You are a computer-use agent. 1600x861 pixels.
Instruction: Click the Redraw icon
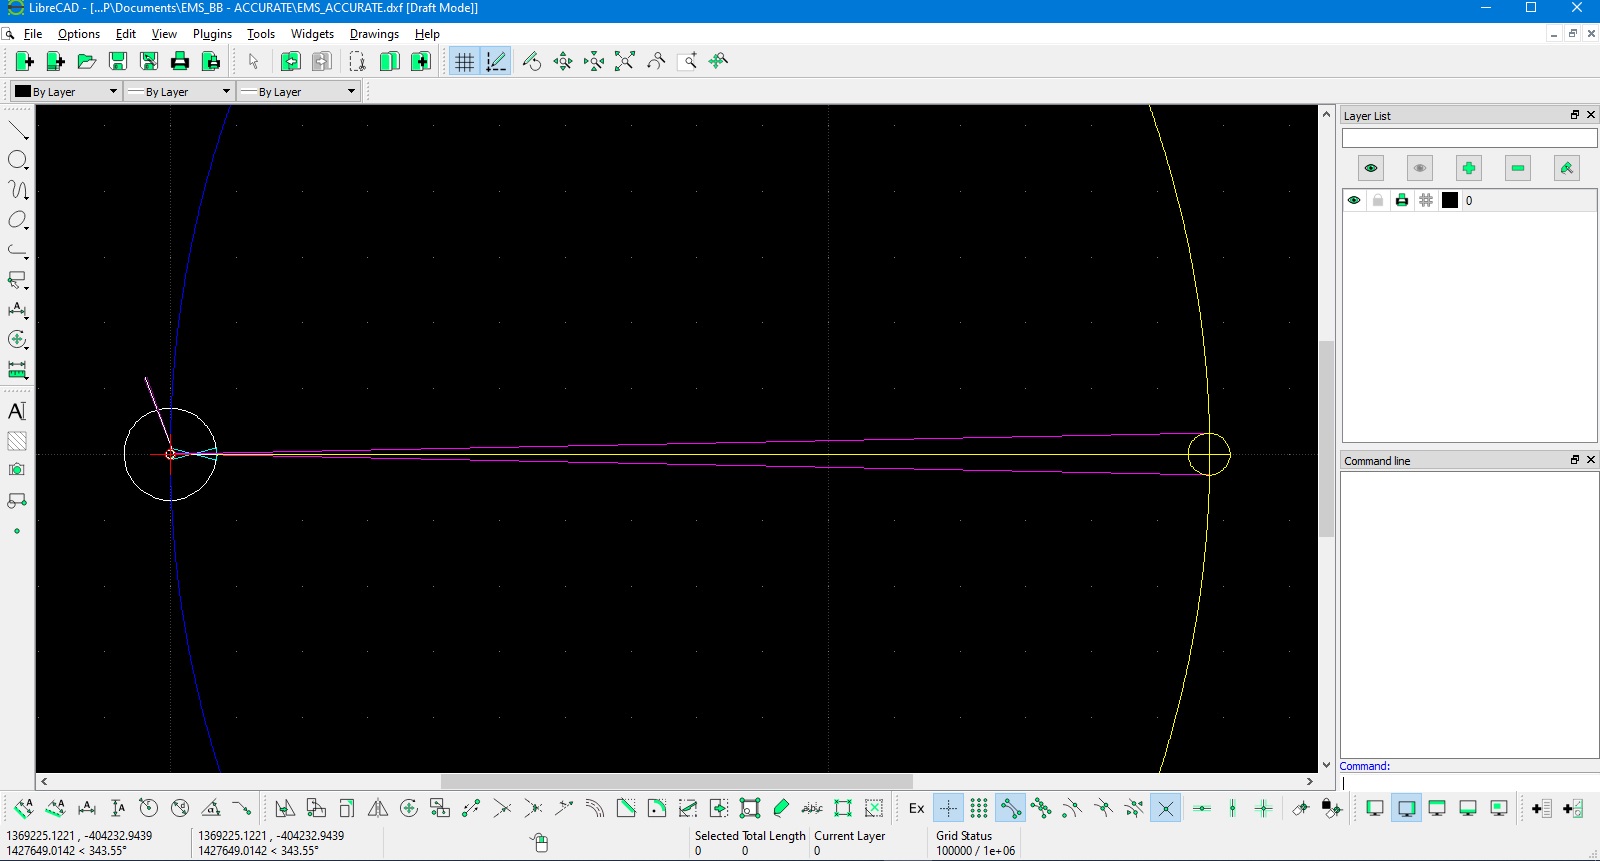532,61
